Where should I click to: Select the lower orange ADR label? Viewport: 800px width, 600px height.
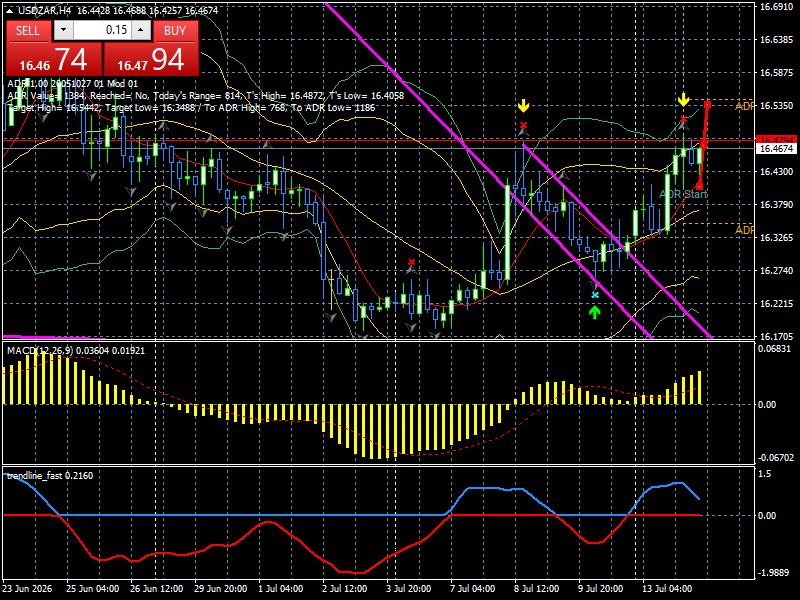click(x=744, y=231)
